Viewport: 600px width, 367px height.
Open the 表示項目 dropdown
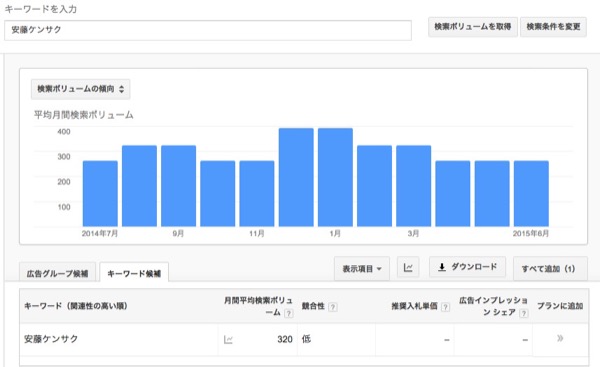[x=362, y=269]
